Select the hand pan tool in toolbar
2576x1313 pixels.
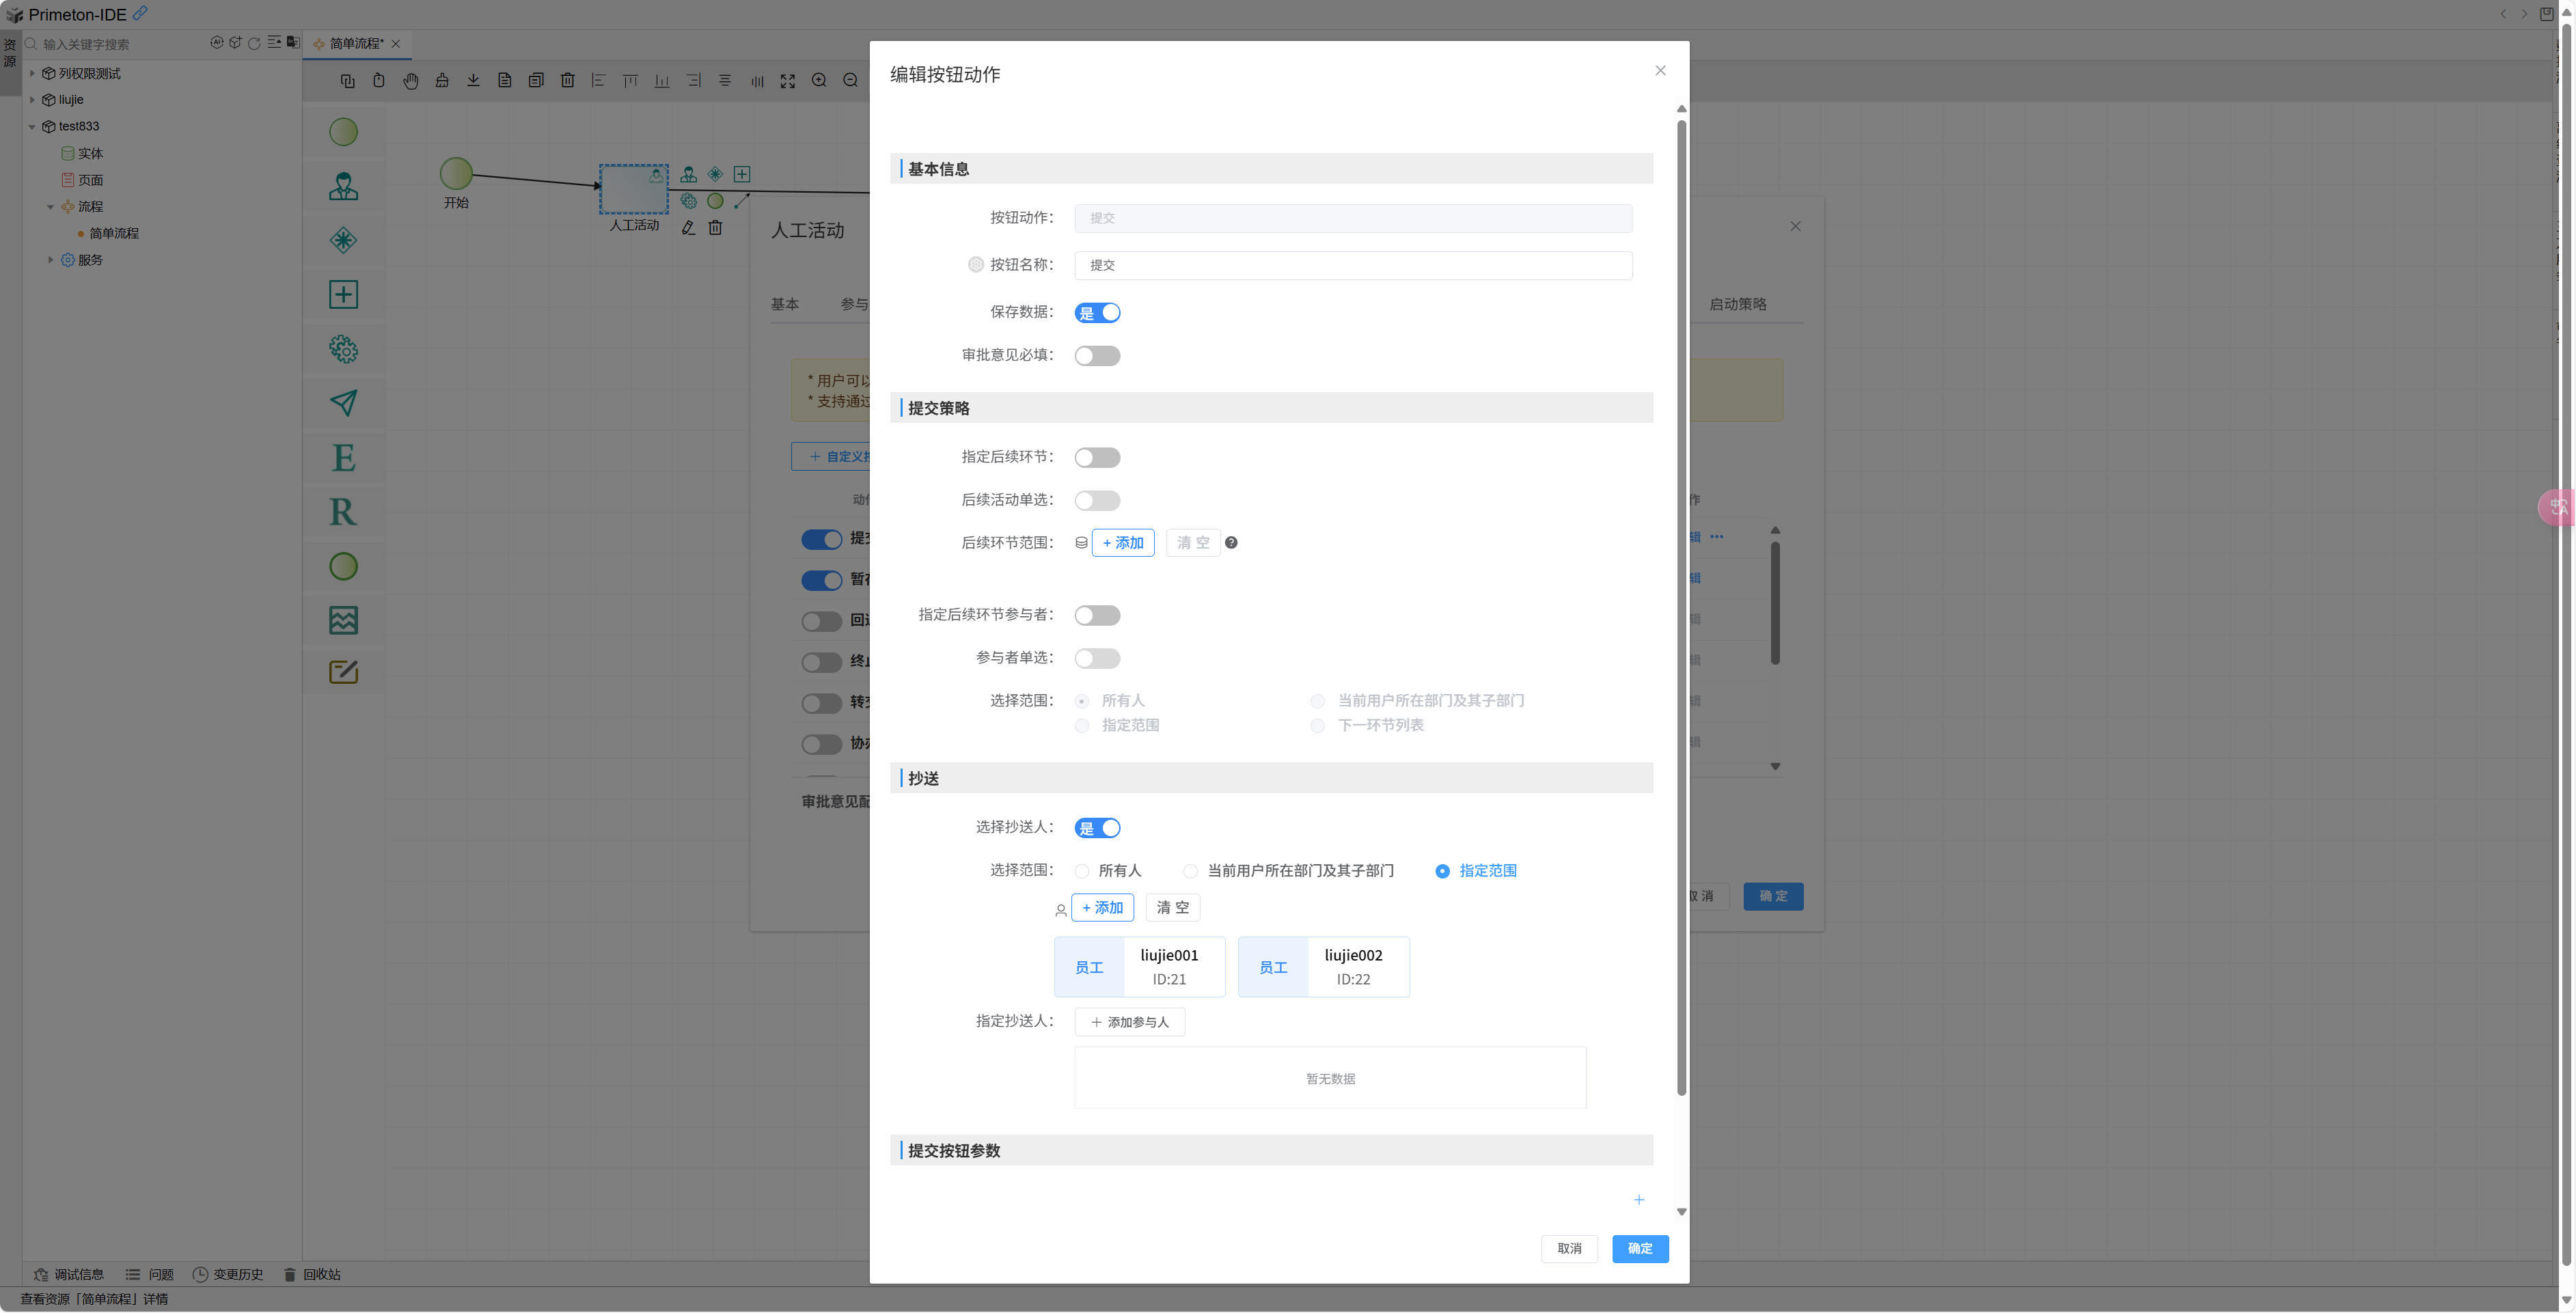[410, 81]
